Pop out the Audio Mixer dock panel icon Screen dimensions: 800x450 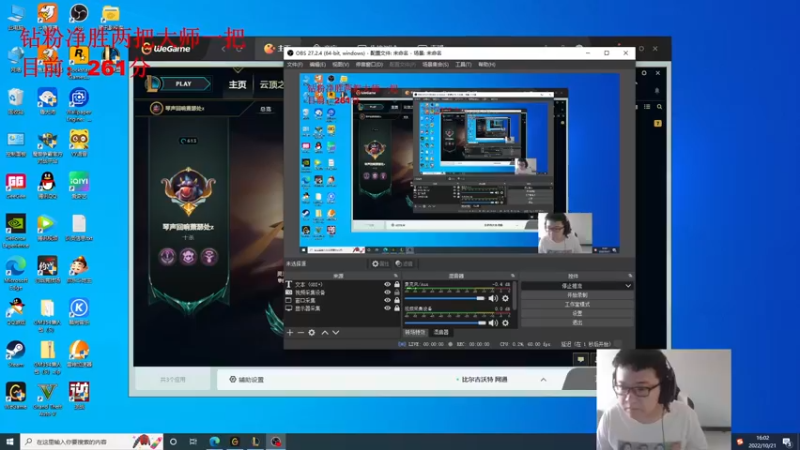[513, 276]
